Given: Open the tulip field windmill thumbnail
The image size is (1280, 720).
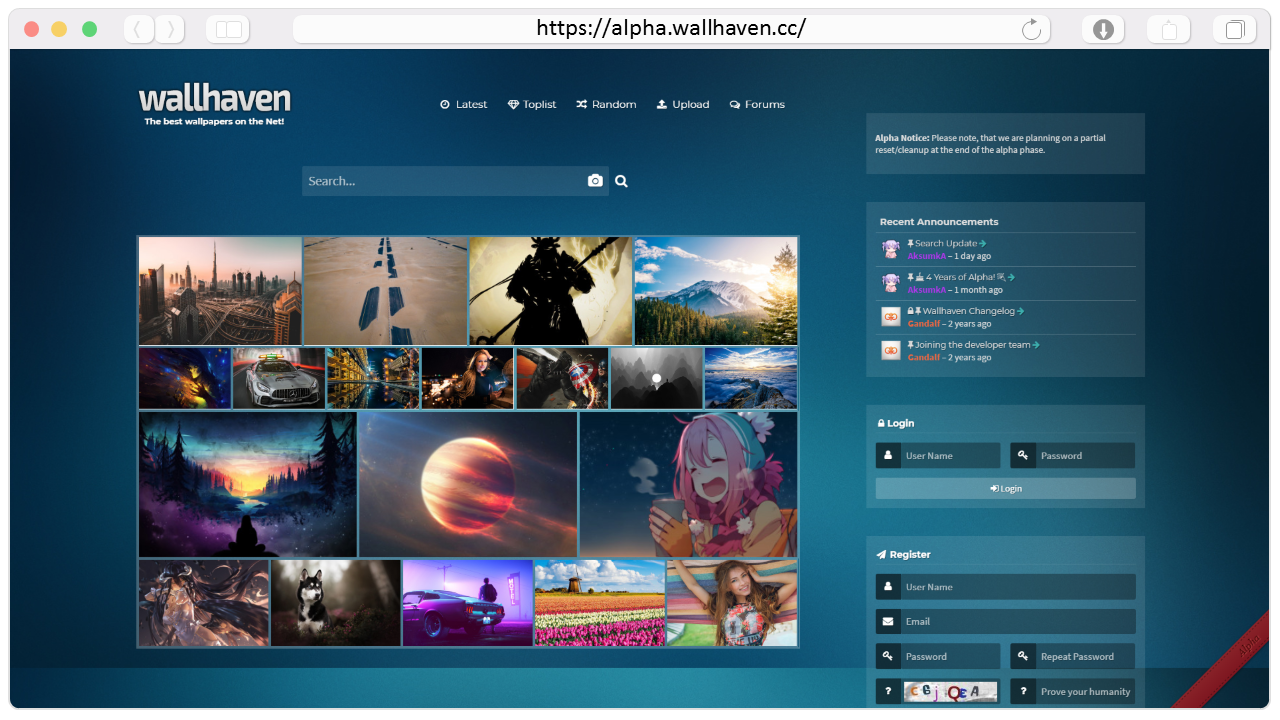Looking at the screenshot, I should 600,603.
